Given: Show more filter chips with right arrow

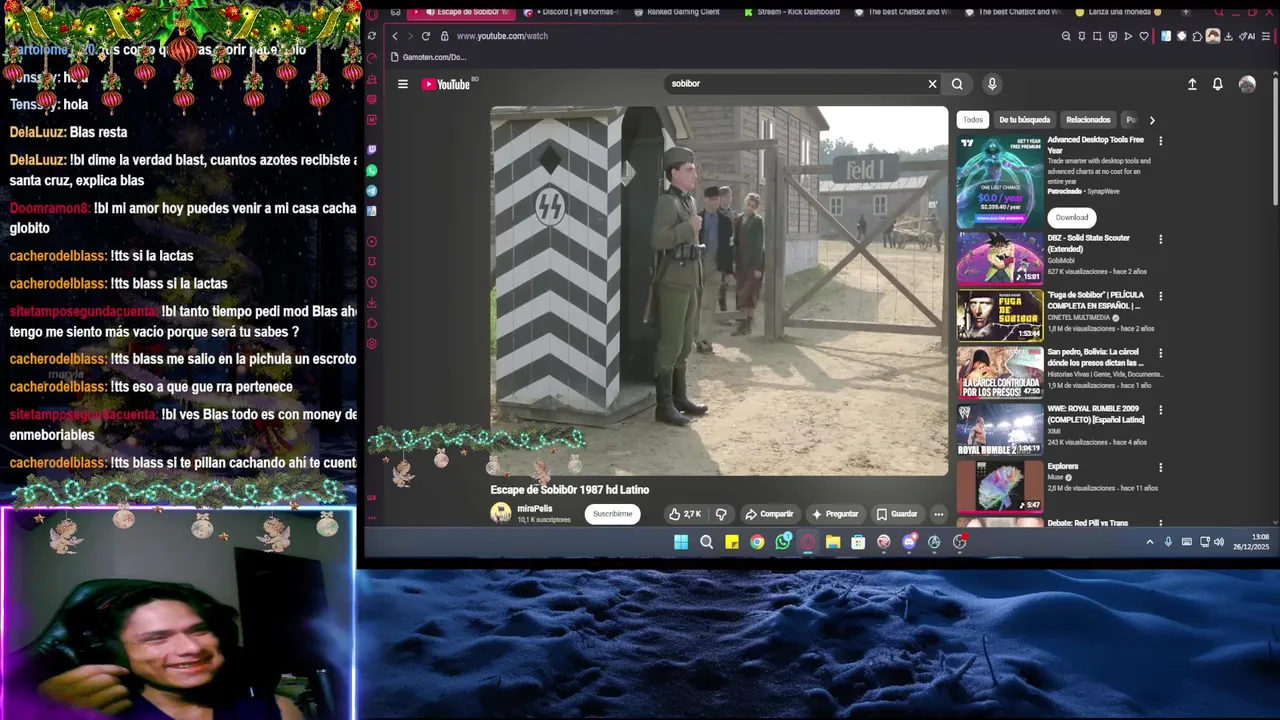Looking at the screenshot, I should coord(1152,120).
